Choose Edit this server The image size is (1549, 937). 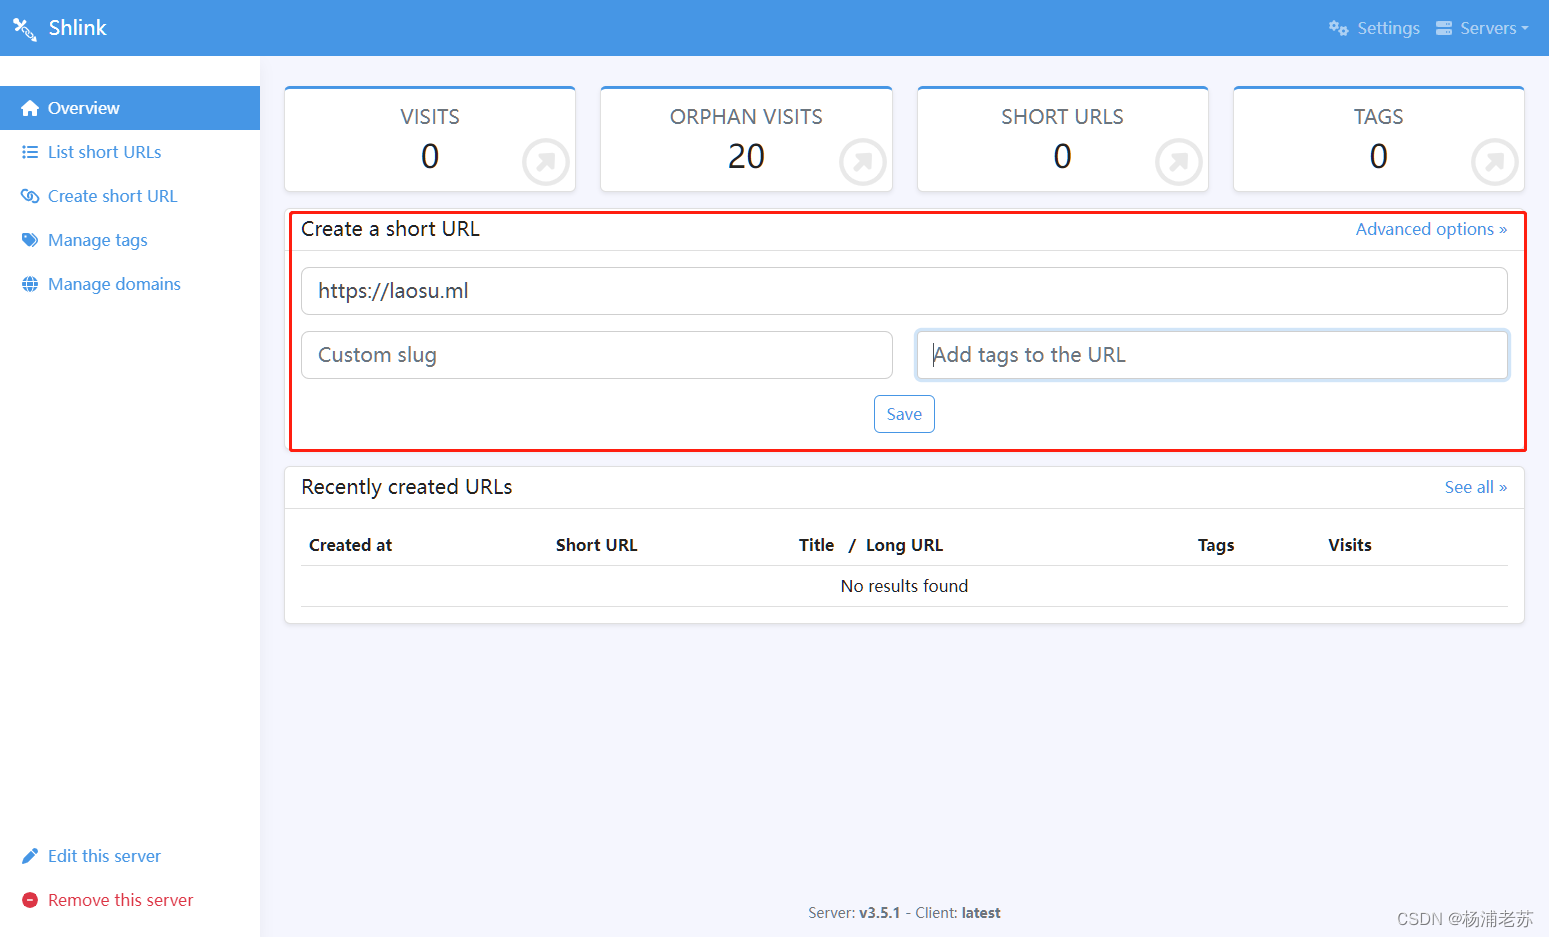[x=104, y=856]
